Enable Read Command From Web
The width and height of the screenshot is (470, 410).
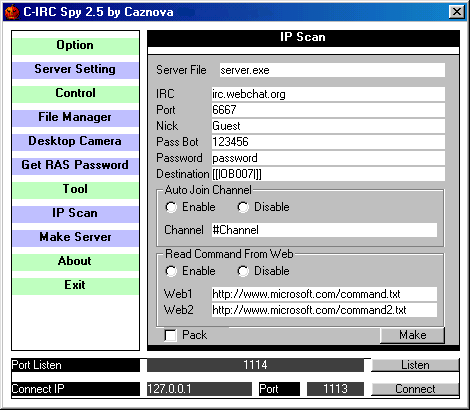(171, 271)
